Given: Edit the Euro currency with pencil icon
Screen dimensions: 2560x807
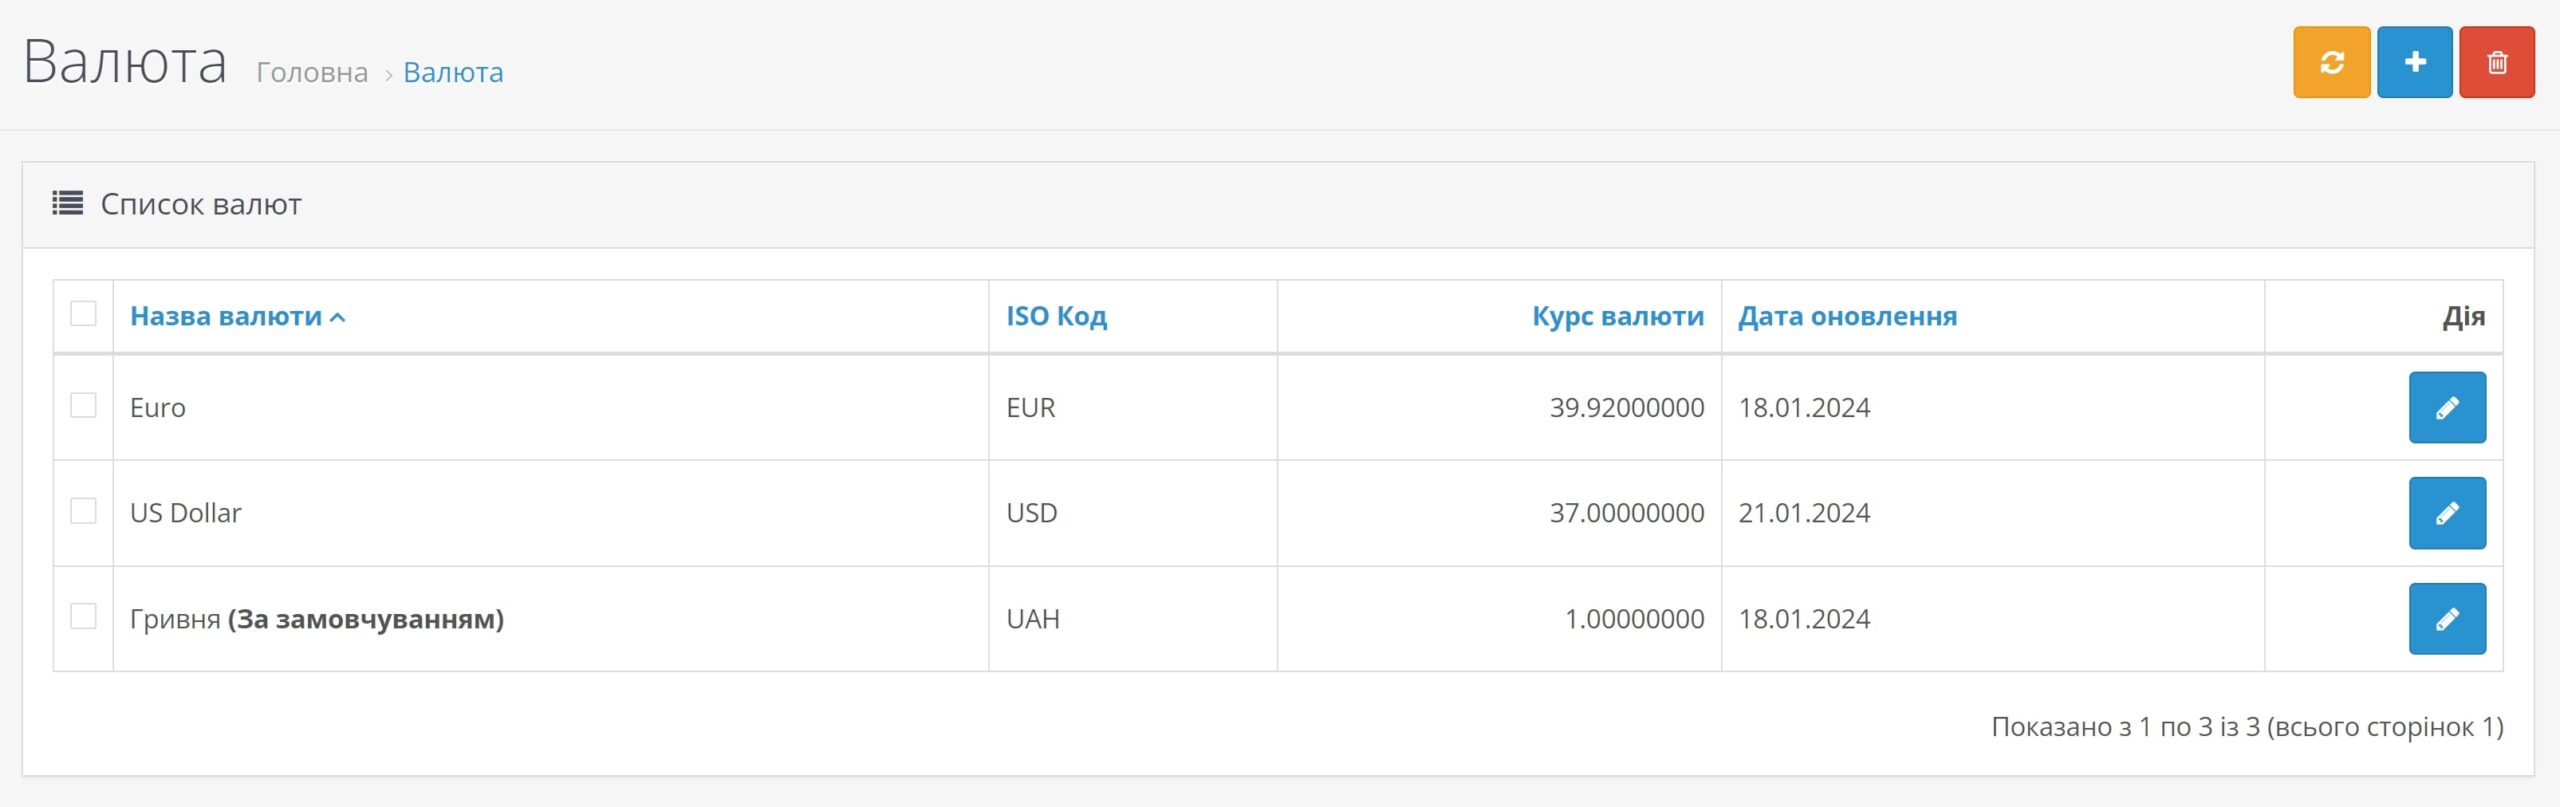Looking at the screenshot, I should 2446,408.
